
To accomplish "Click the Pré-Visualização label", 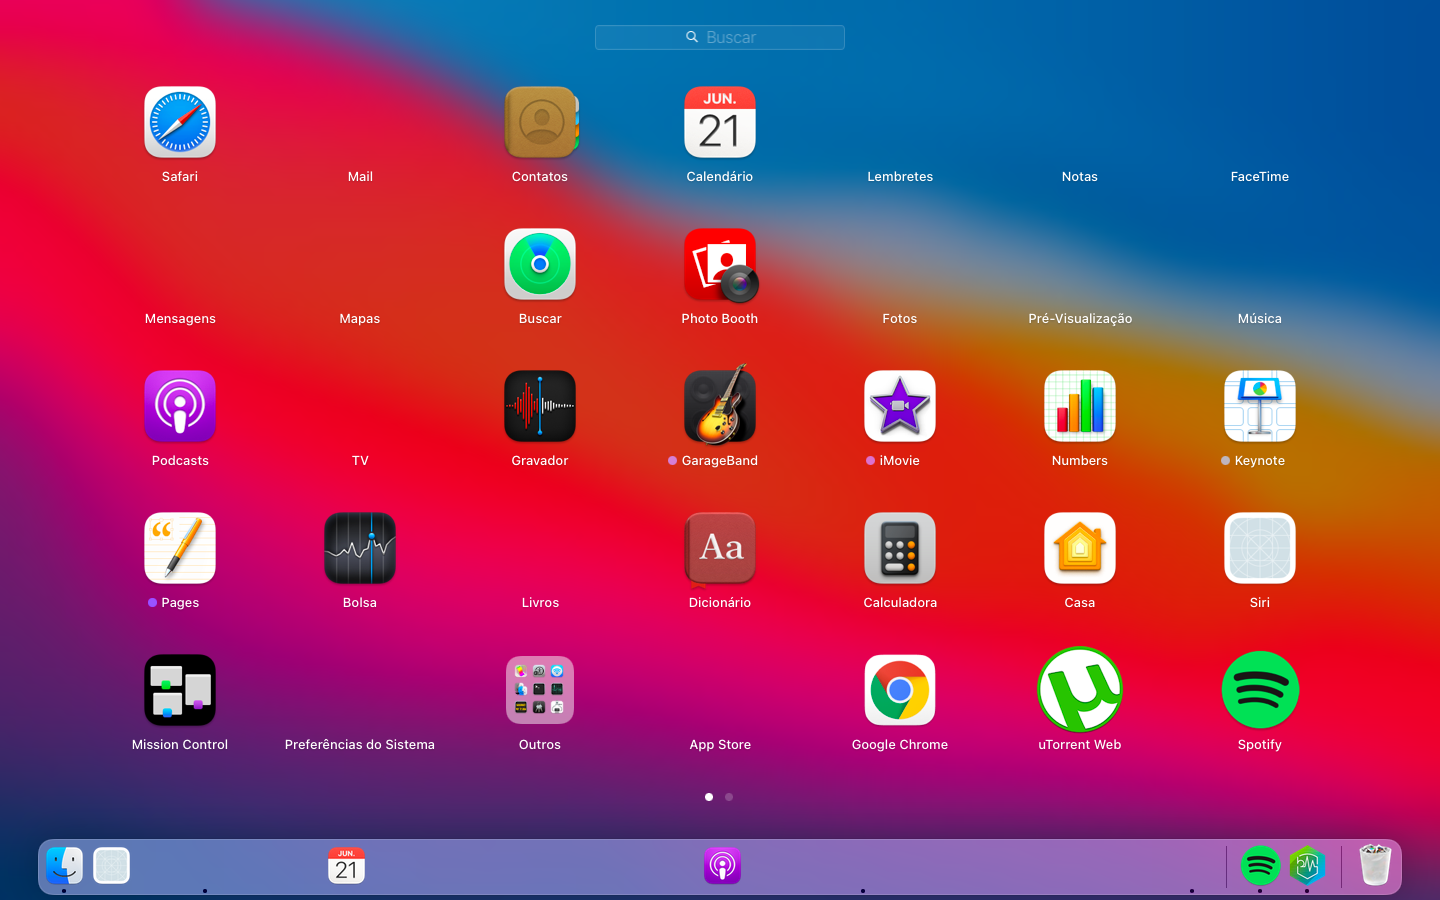I will tap(1080, 319).
